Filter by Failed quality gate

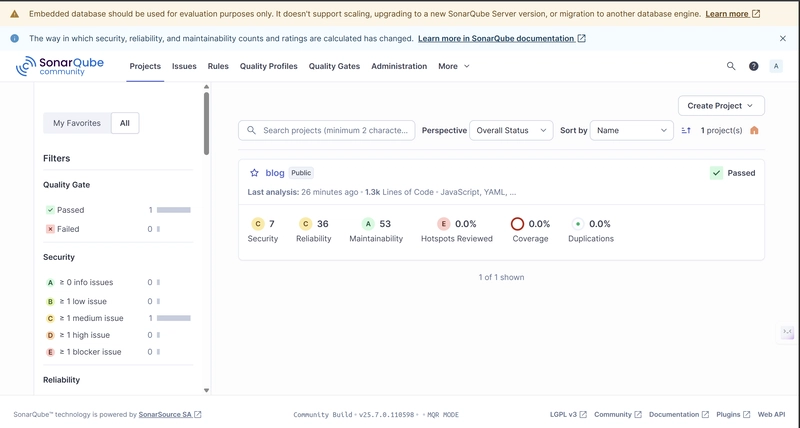click(x=69, y=229)
